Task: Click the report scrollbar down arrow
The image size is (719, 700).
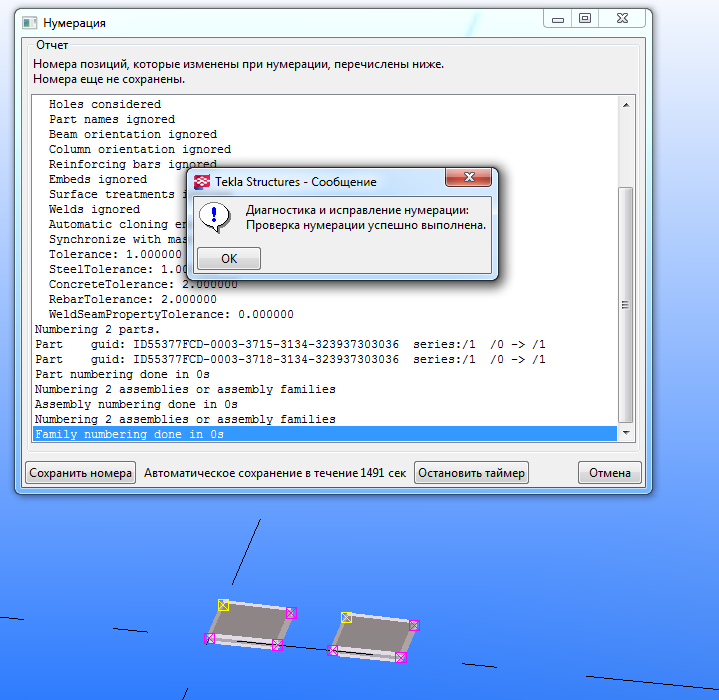Action: click(626, 433)
